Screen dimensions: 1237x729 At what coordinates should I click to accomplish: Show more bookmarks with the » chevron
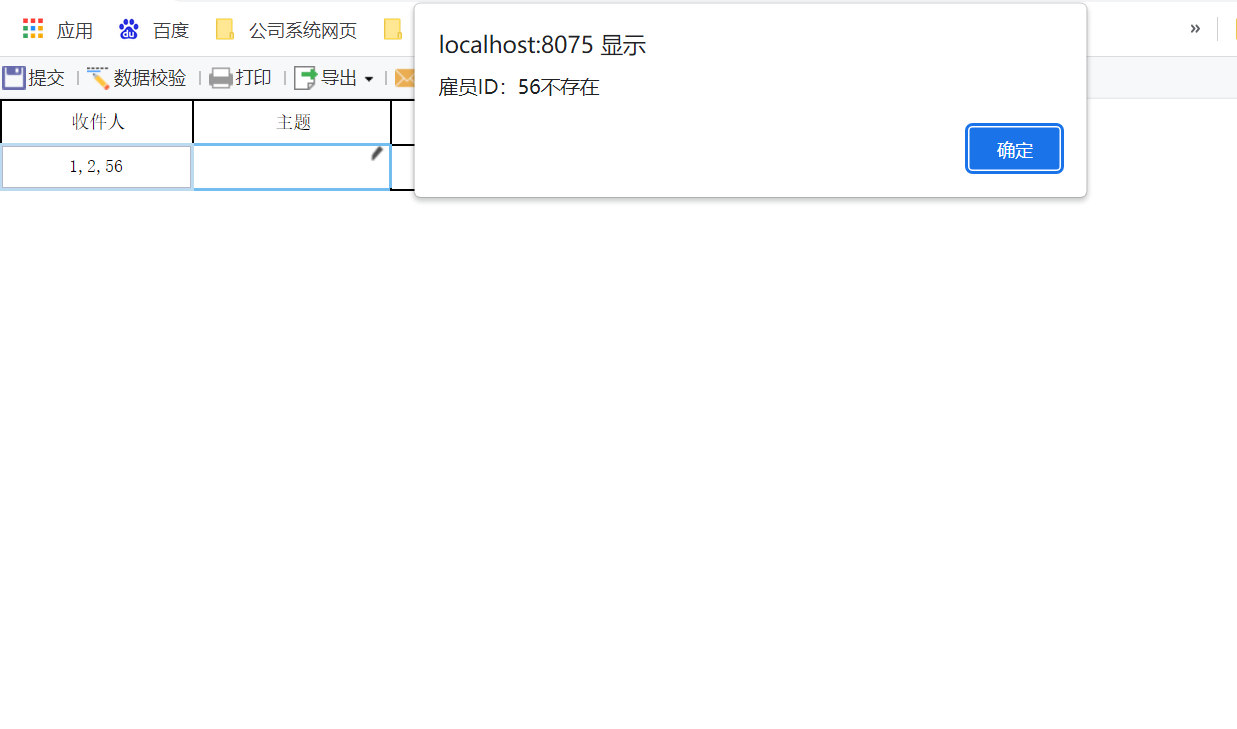tap(1195, 29)
